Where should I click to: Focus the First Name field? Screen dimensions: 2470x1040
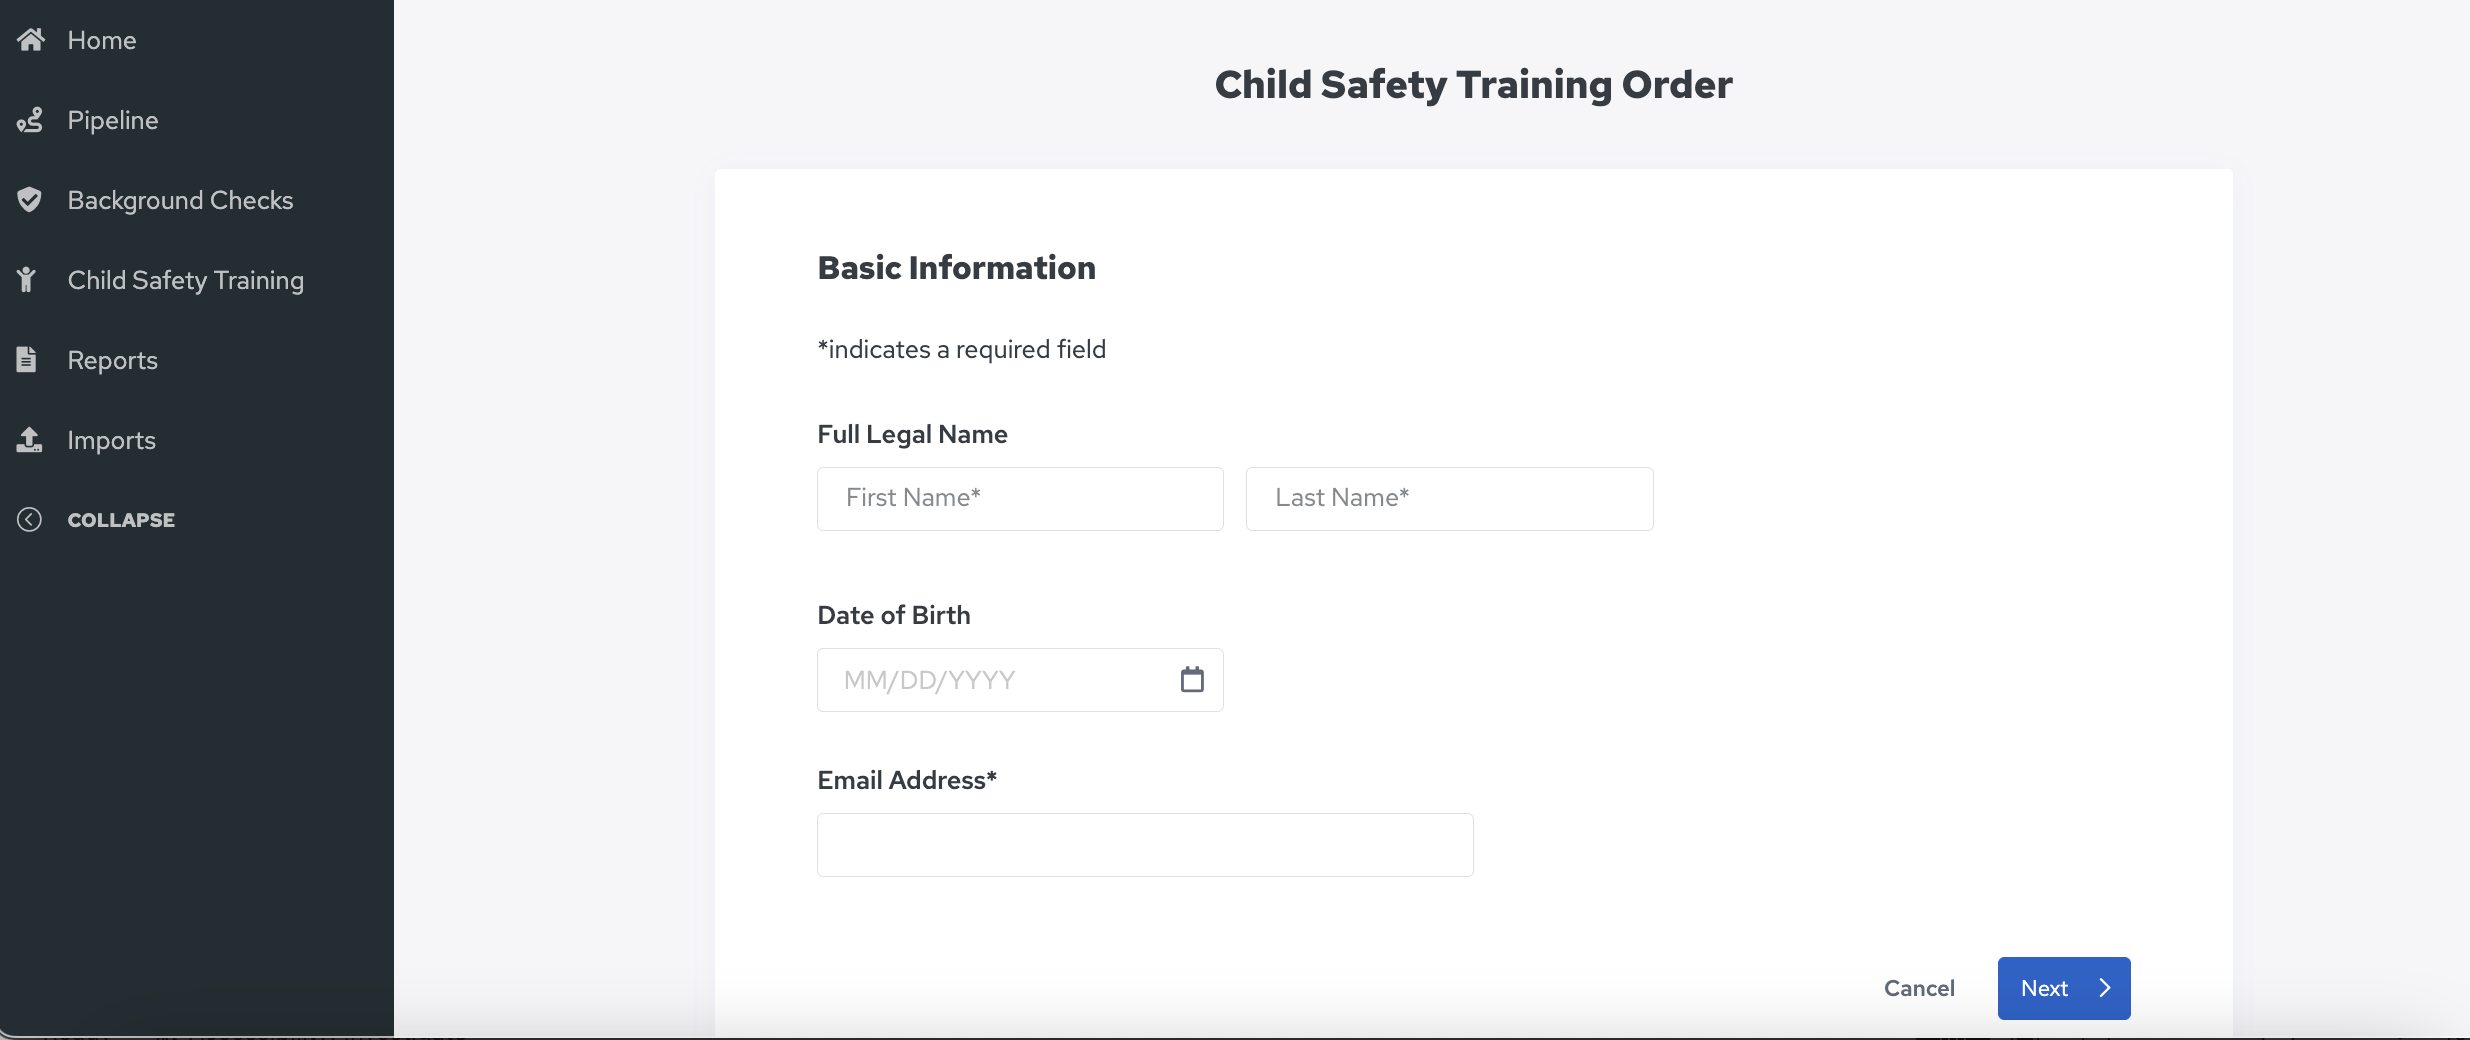pyautogui.click(x=1020, y=498)
